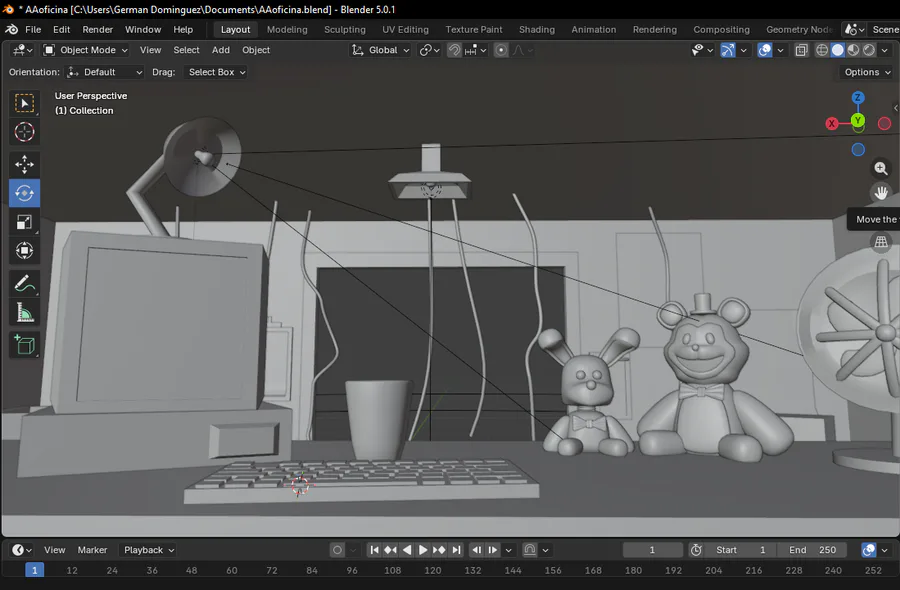Open the File menu
The image size is (900, 590).
tap(33, 29)
